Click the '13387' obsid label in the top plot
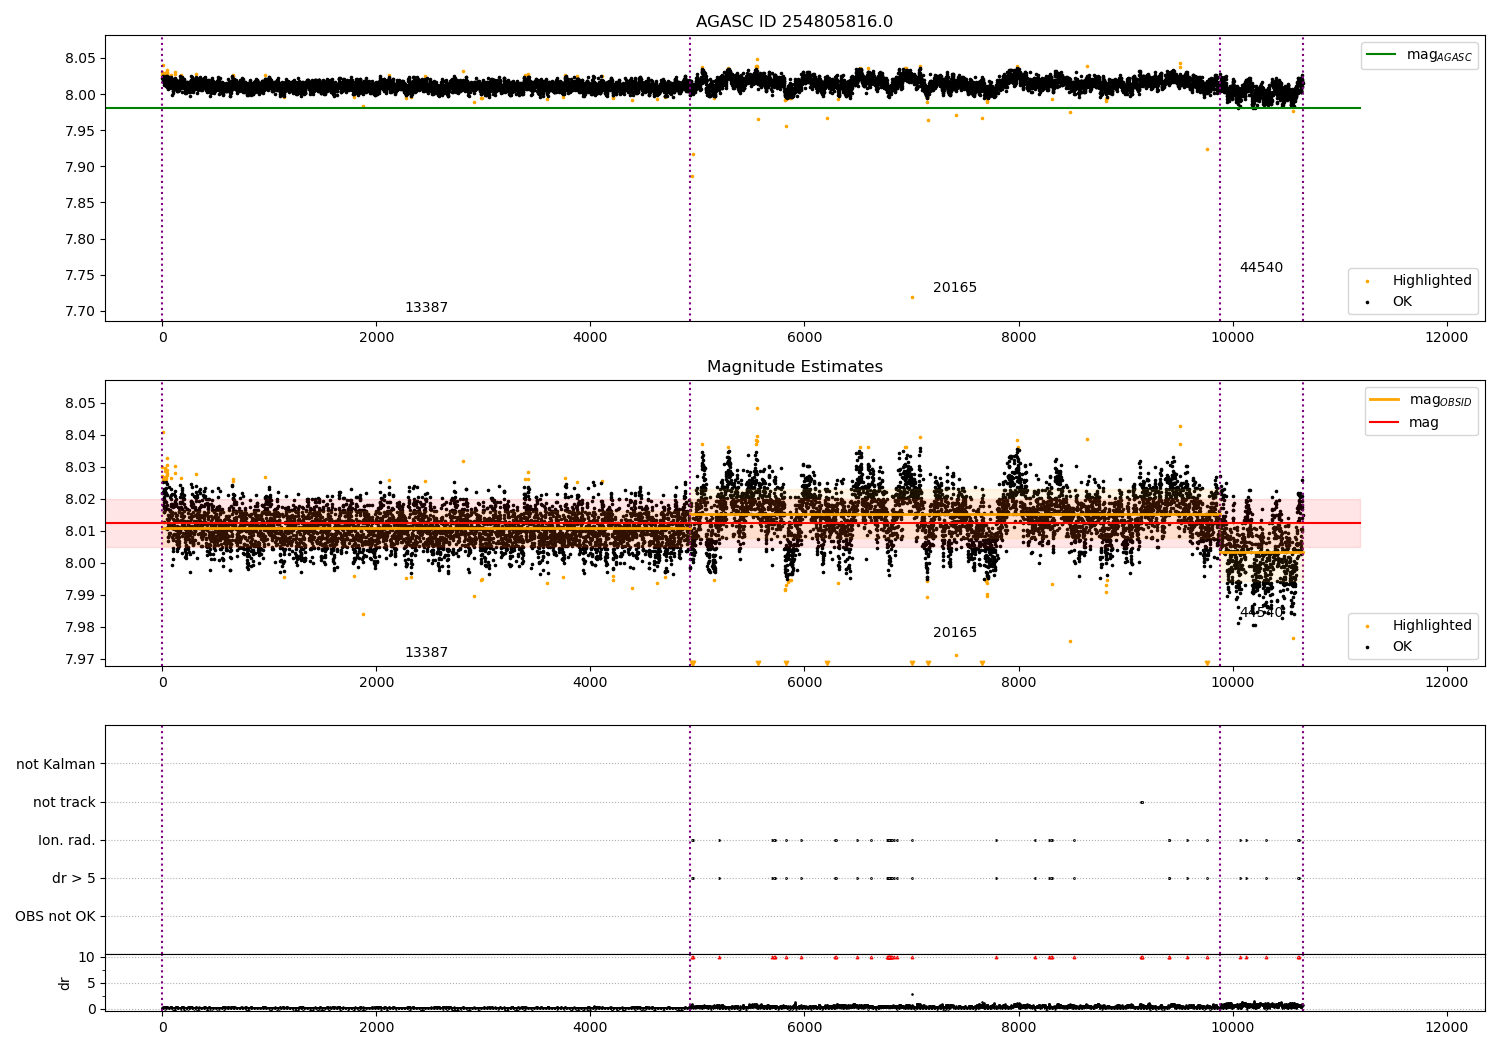 (426, 307)
